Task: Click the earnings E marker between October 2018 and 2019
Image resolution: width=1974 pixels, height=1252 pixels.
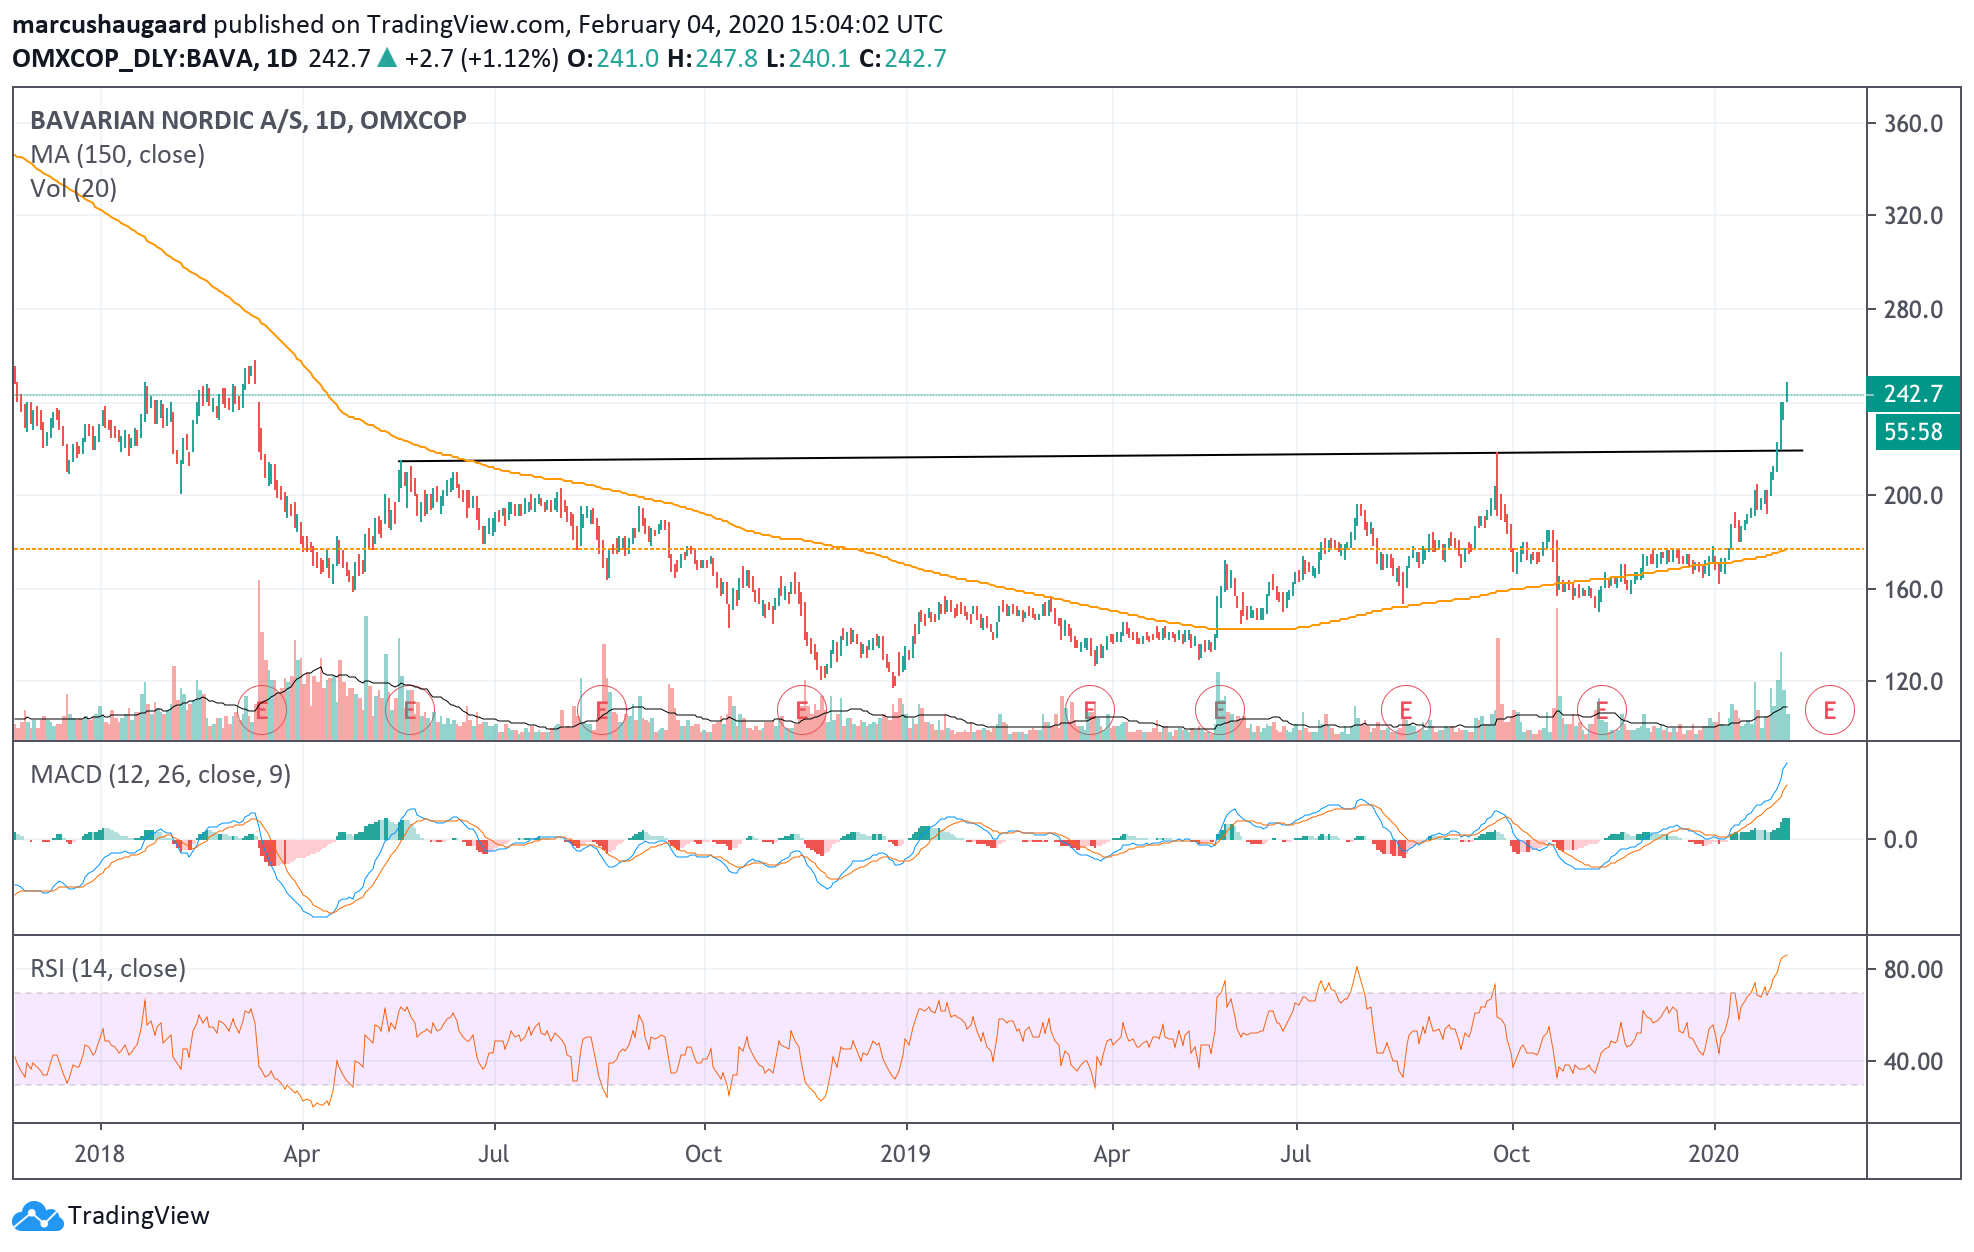Action: point(802,711)
